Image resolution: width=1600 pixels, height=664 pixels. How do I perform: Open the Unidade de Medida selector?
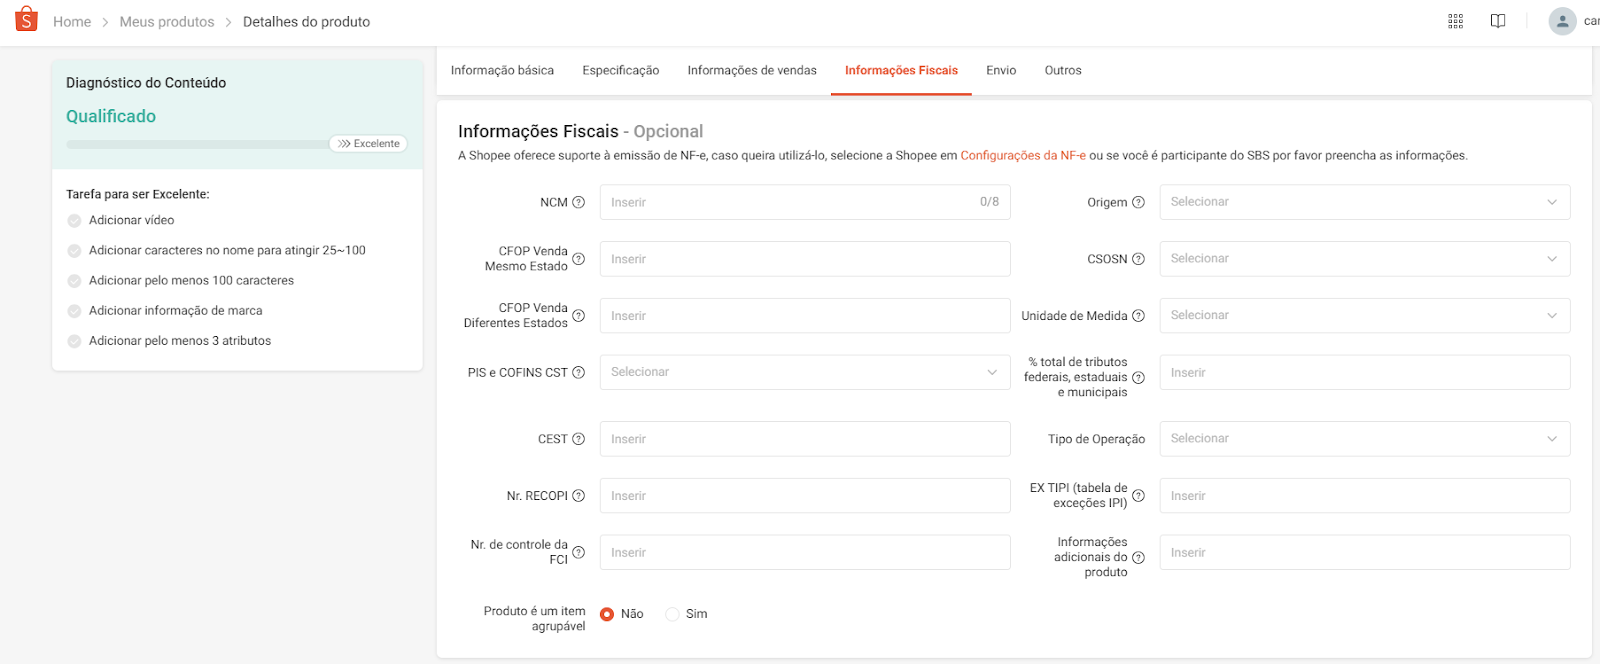1364,315
